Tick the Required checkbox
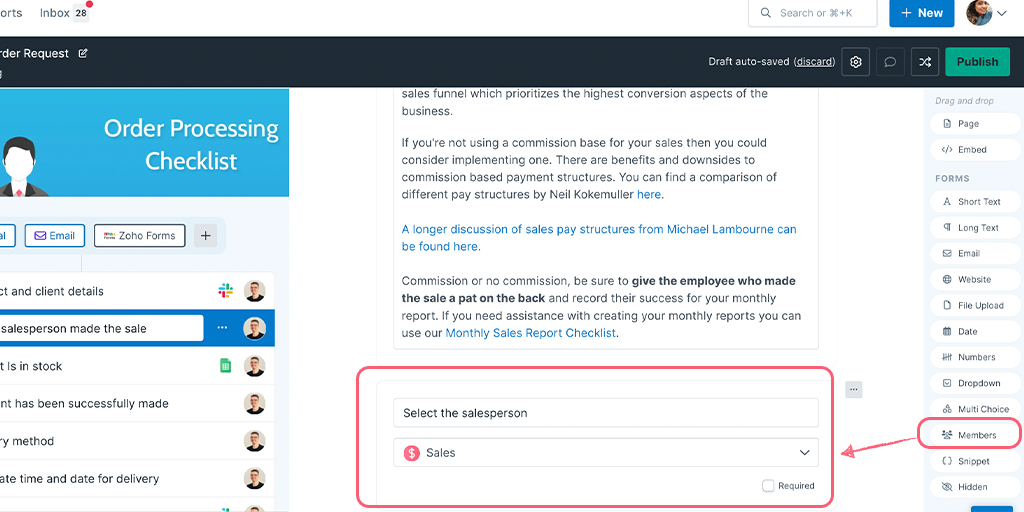This screenshot has width=1024, height=512. pos(768,485)
